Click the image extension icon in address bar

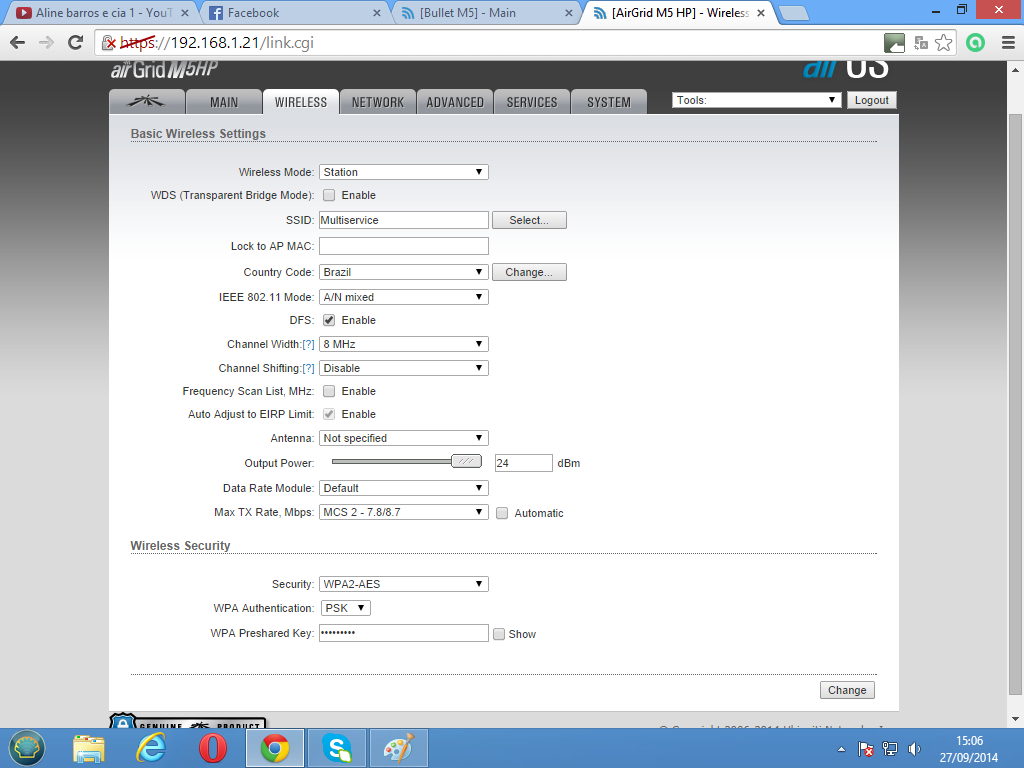[x=894, y=43]
